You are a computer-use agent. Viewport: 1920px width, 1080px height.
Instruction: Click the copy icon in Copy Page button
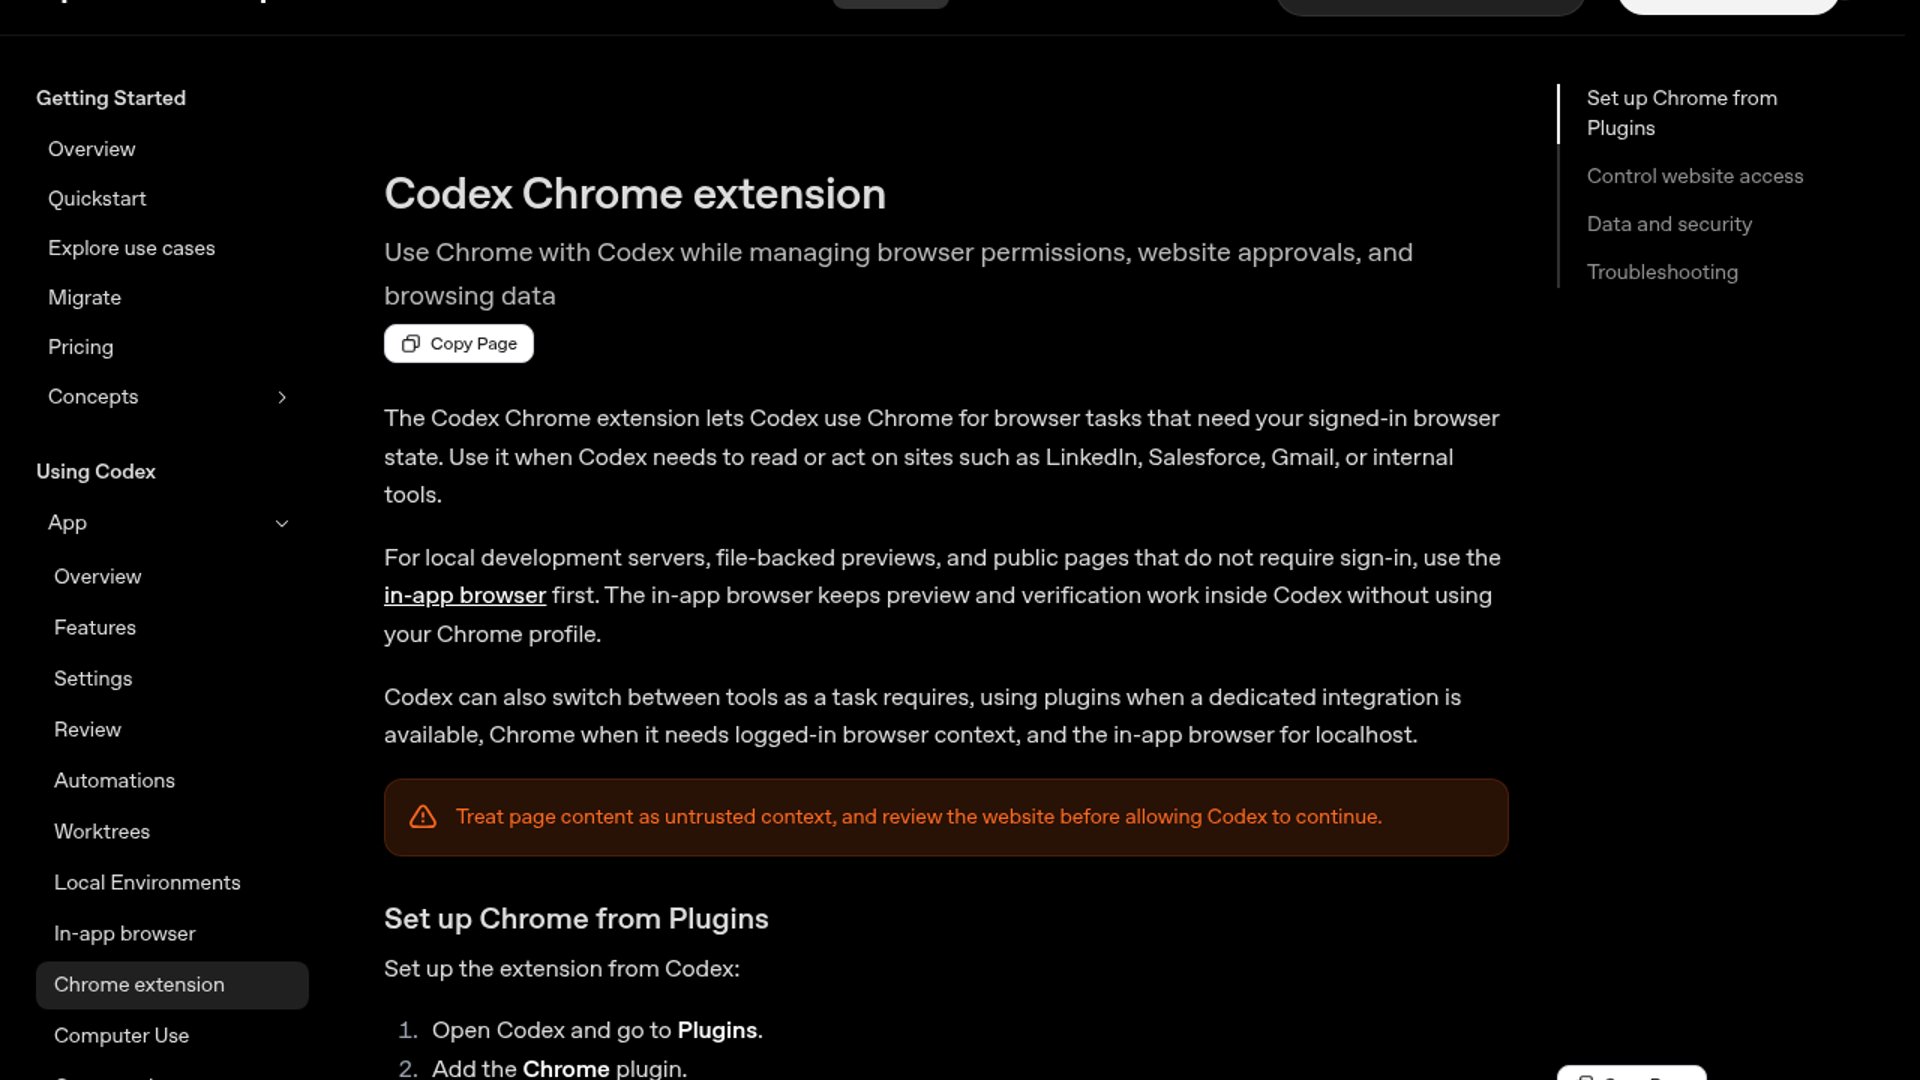point(410,343)
